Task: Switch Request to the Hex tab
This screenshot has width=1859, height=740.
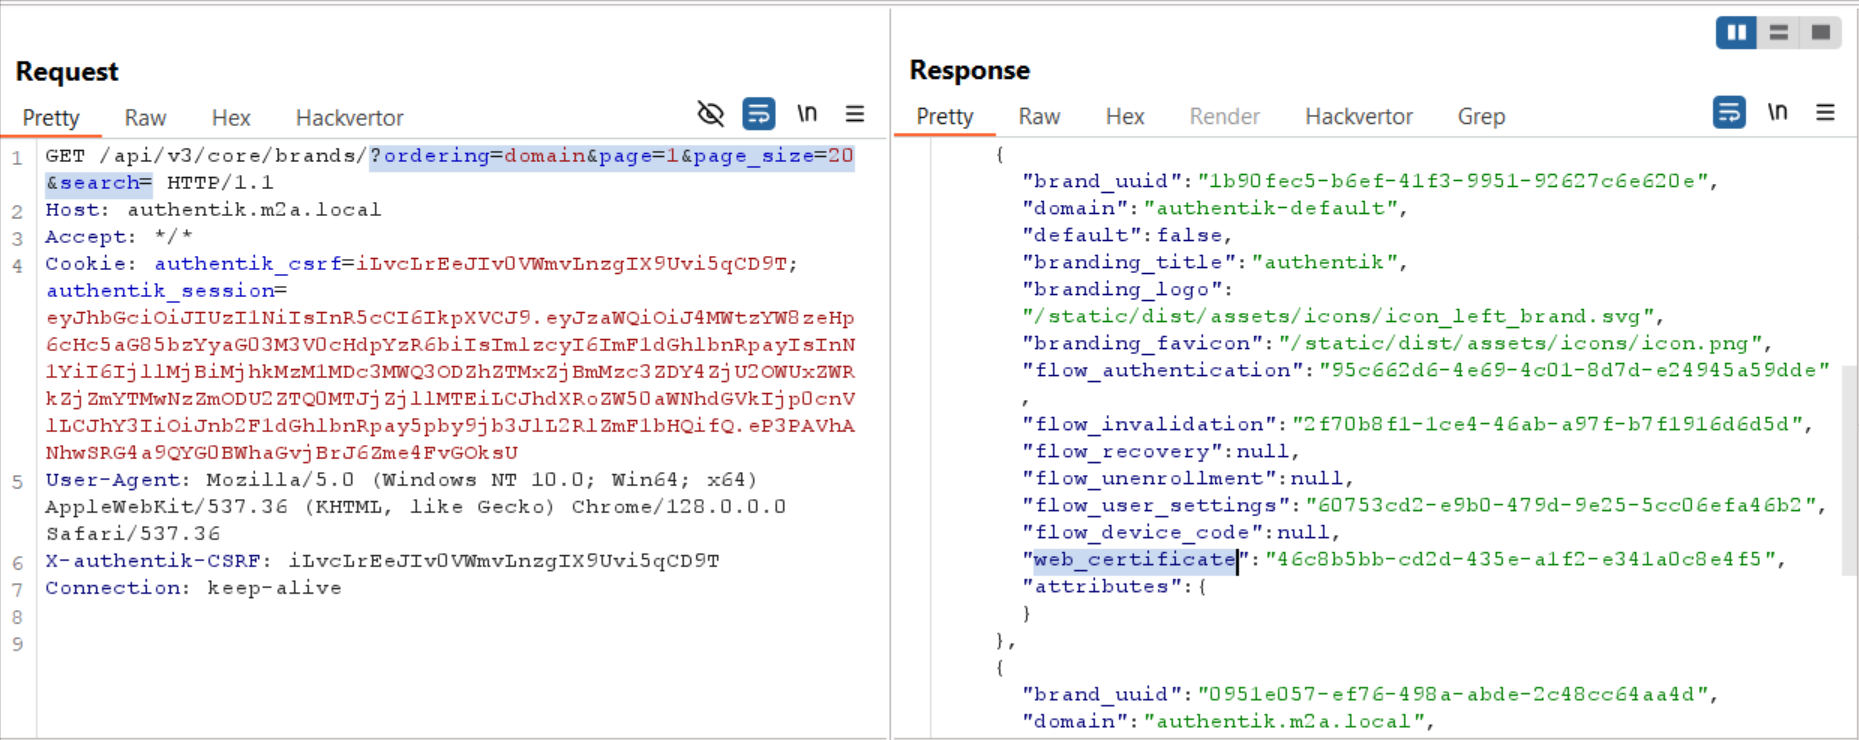Action: tap(231, 118)
